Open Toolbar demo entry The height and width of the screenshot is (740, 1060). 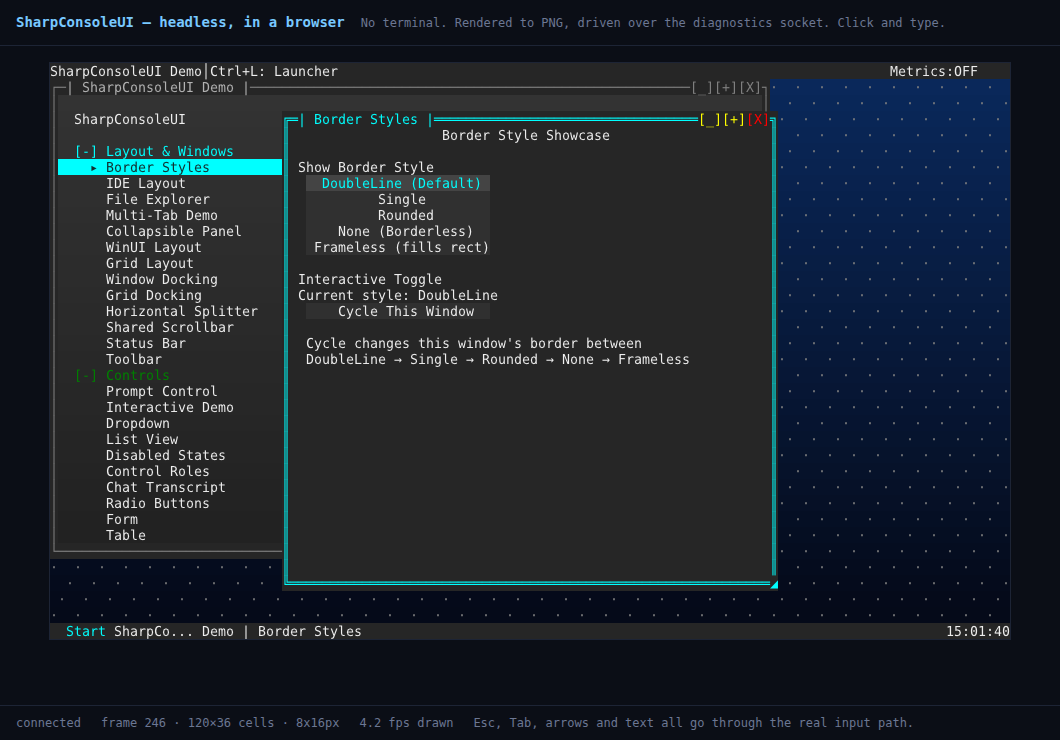pyautogui.click(x=134, y=360)
